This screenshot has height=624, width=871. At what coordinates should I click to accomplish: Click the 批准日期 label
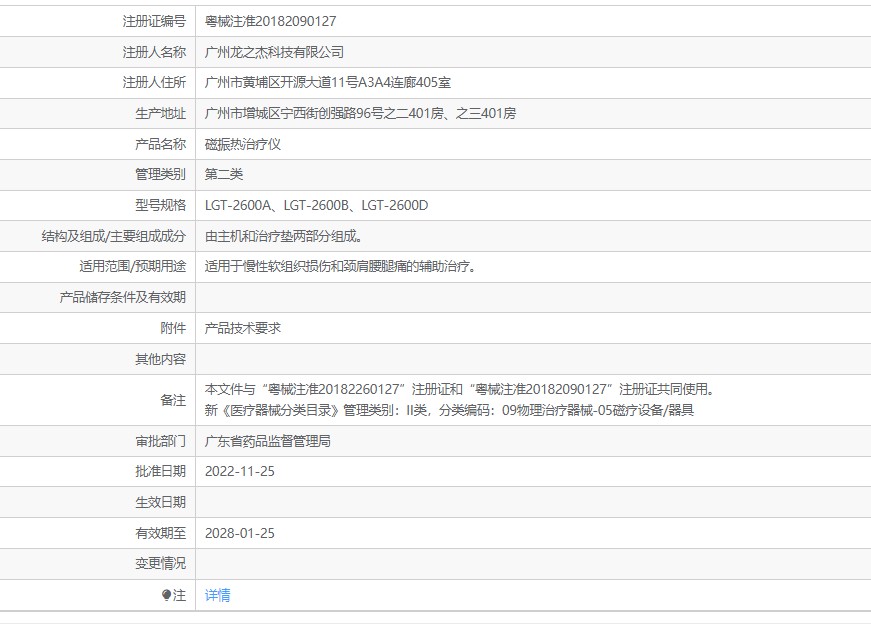(161, 472)
